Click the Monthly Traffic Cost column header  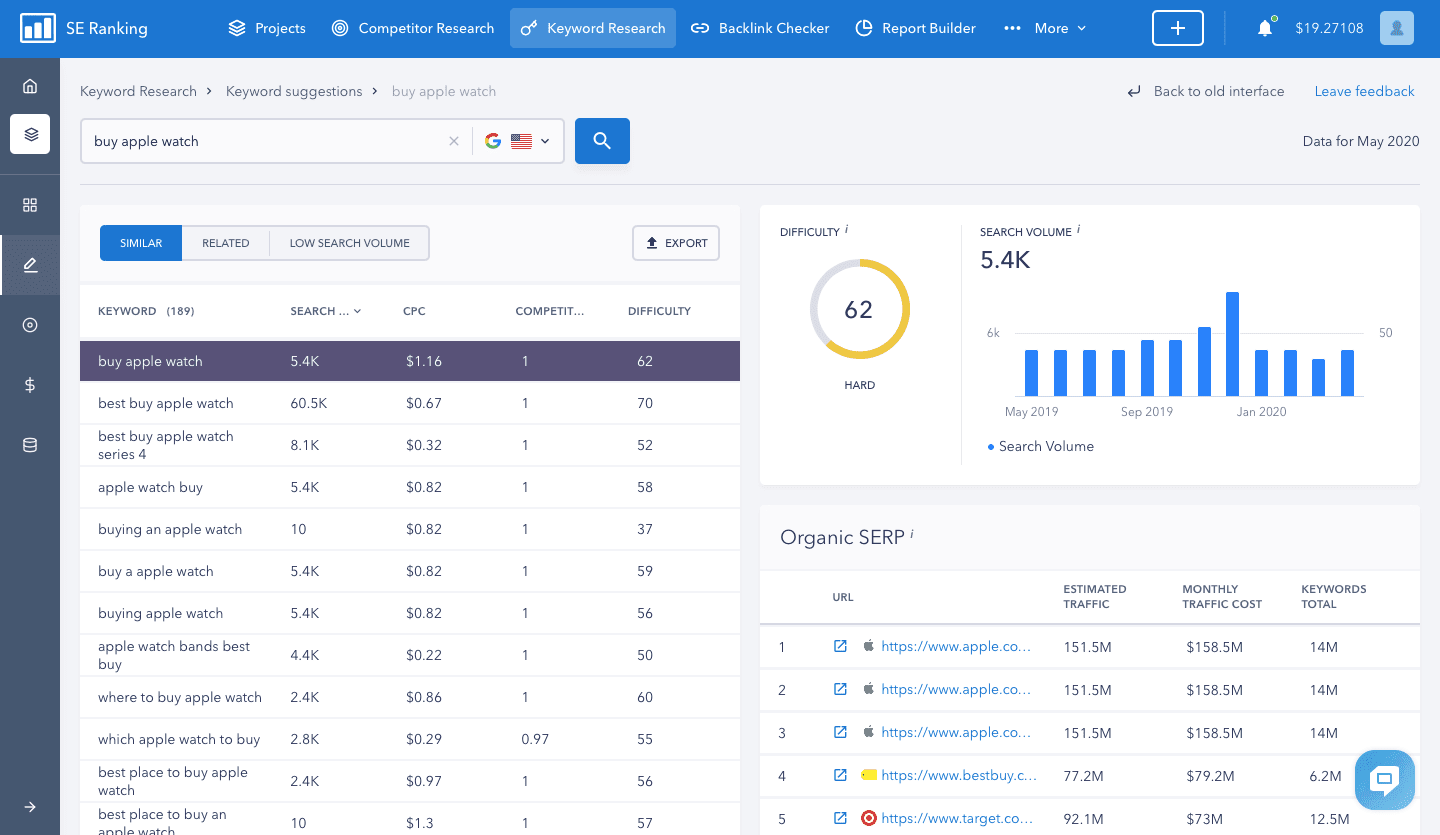(x=1222, y=596)
